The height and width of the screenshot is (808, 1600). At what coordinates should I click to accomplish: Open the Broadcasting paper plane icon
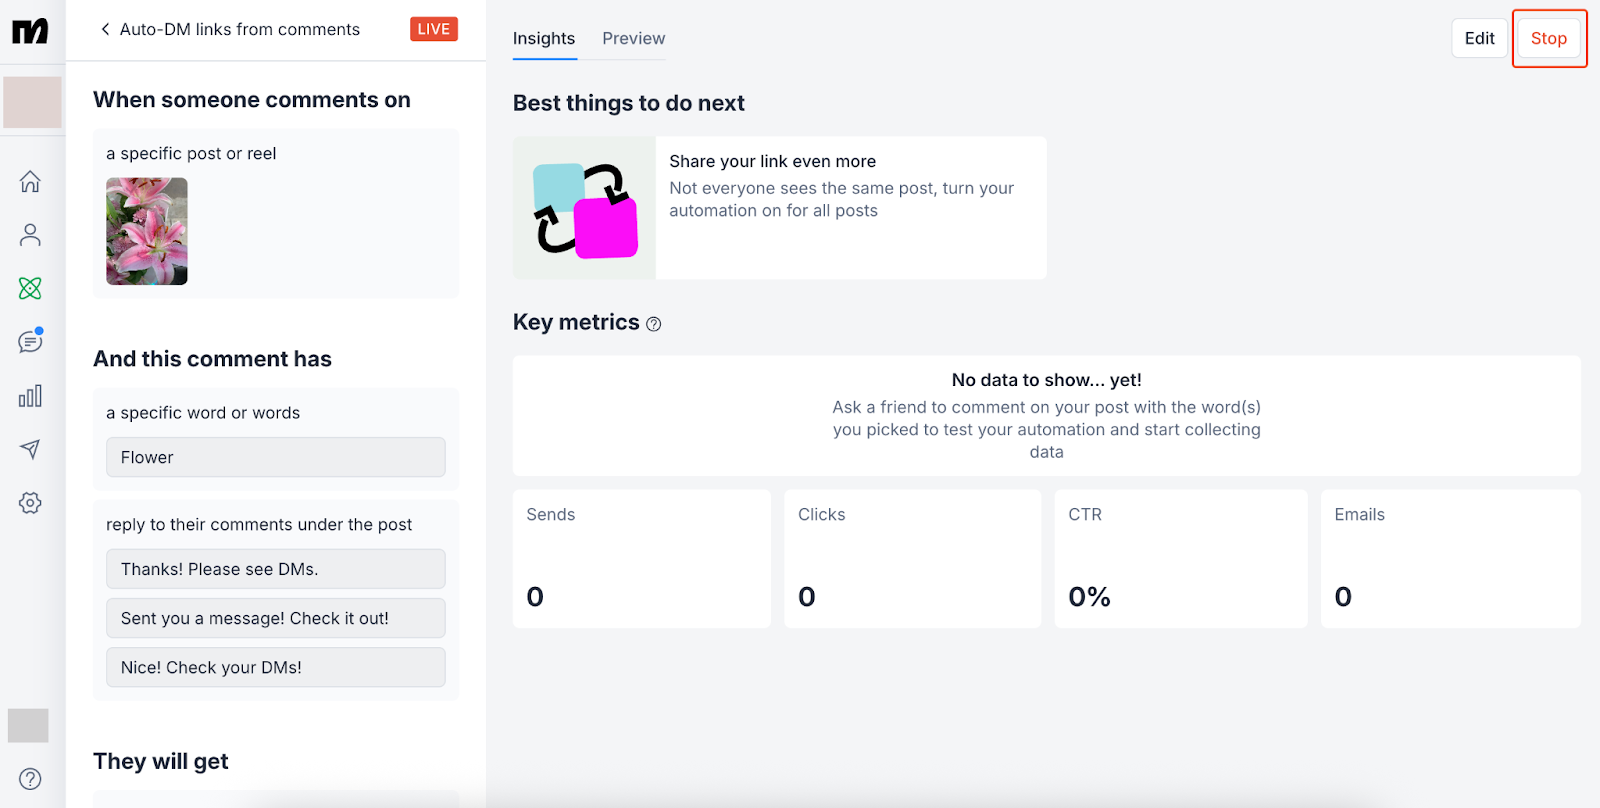(x=30, y=449)
